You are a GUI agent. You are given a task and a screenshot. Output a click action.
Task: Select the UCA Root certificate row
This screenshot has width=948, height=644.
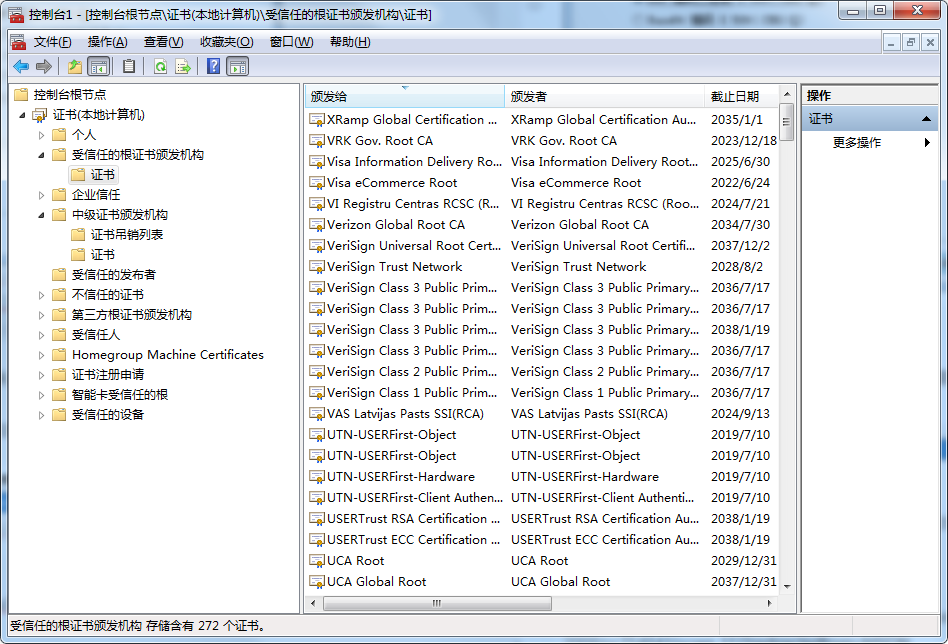(542, 561)
